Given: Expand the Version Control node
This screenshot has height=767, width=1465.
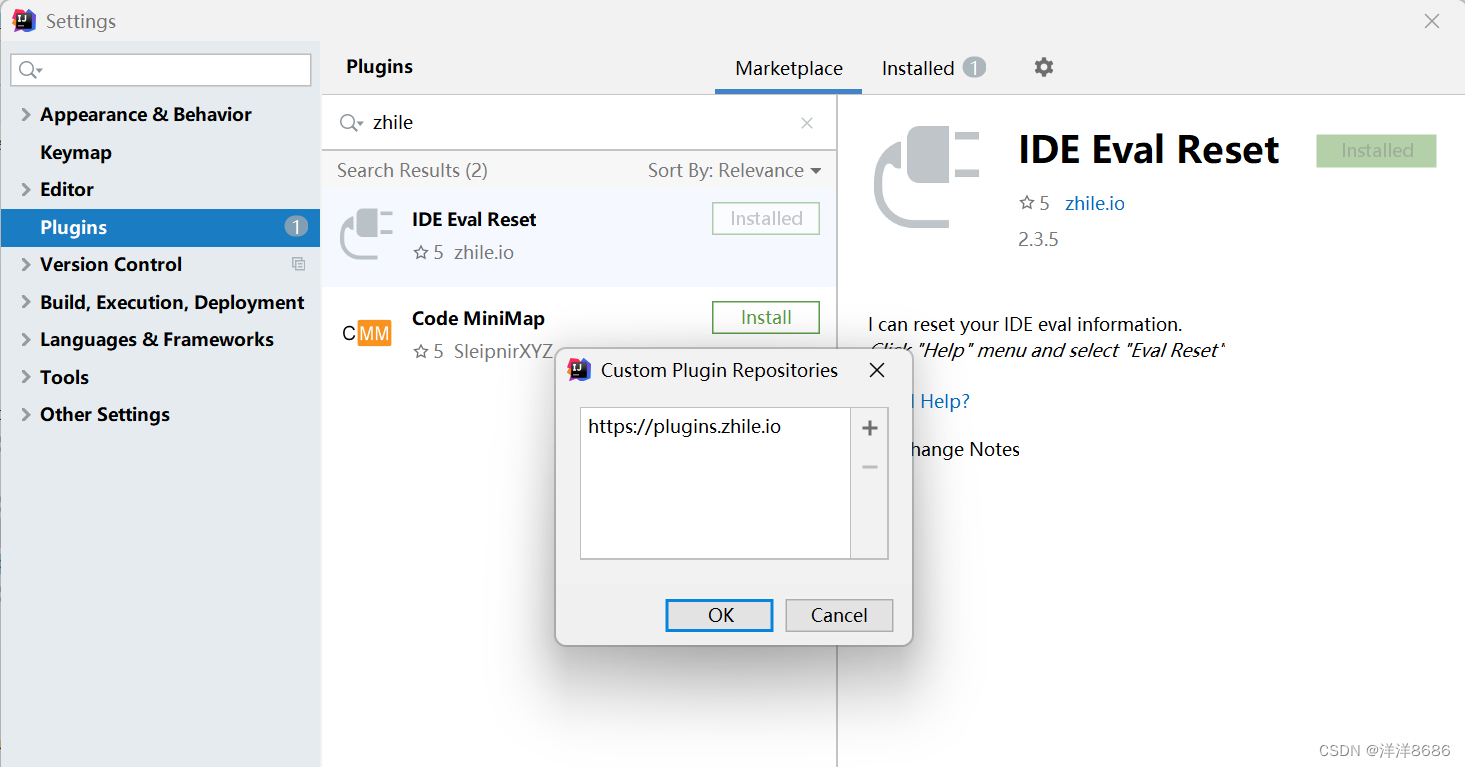Looking at the screenshot, I should [26, 265].
